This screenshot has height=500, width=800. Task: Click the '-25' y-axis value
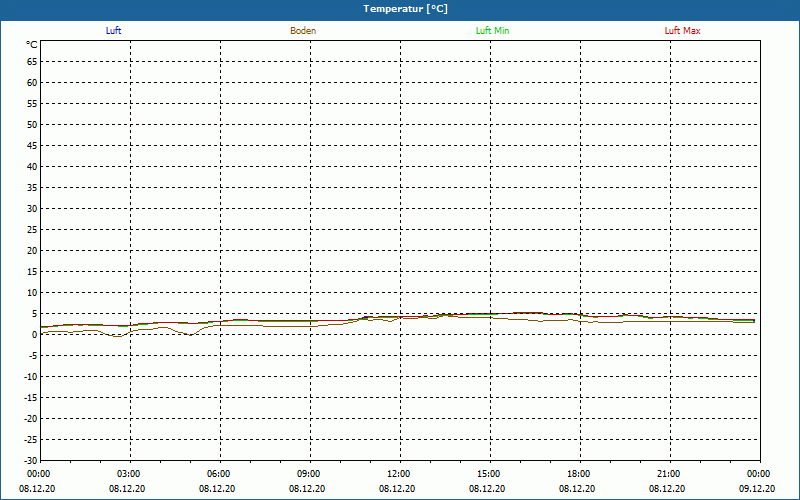32,440
